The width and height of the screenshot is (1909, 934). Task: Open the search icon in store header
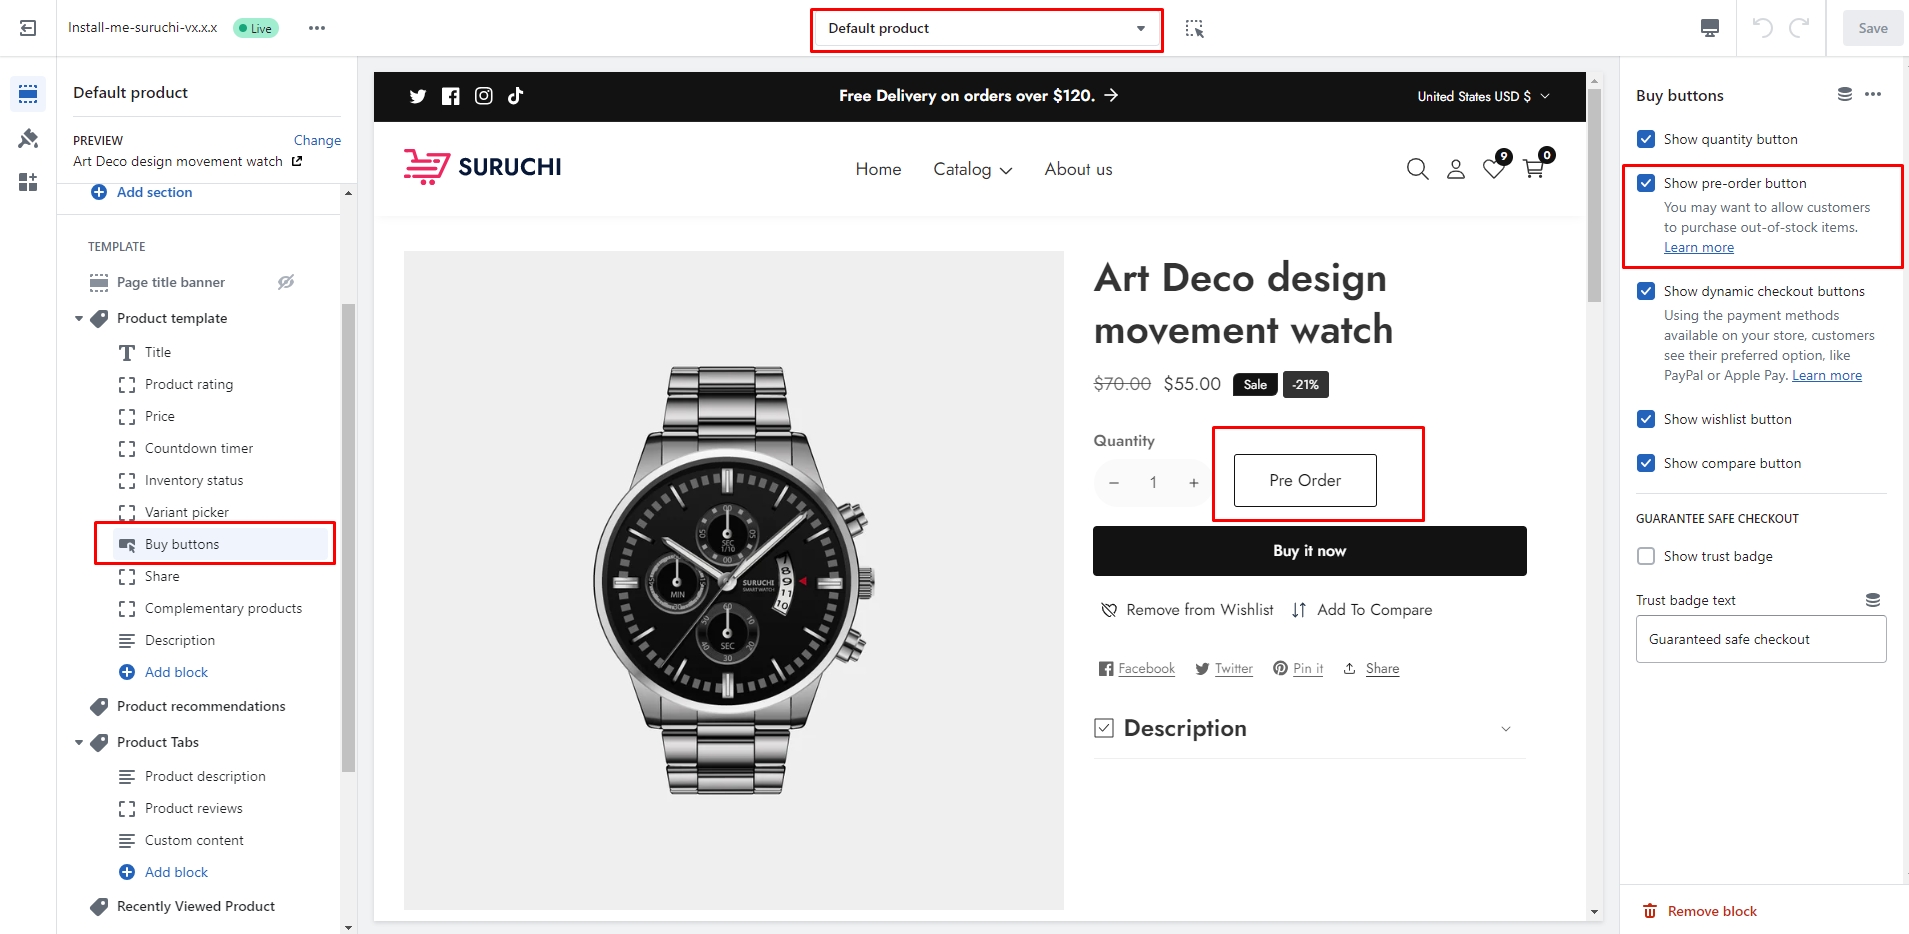pos(1417,169)
